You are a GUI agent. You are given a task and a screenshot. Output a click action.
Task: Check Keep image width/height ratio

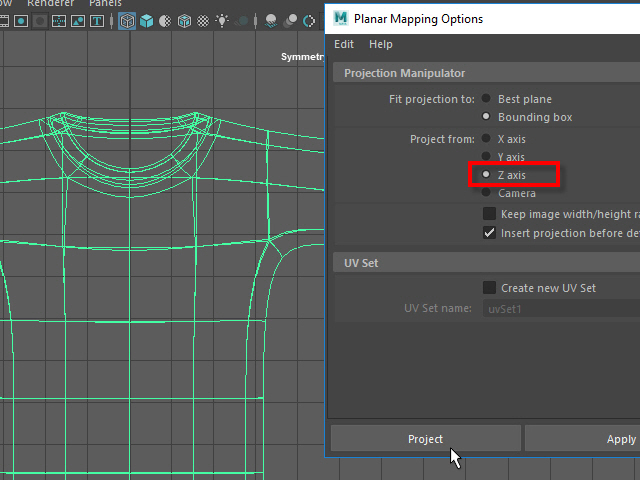pyautogui.click(x=489, y=214)
